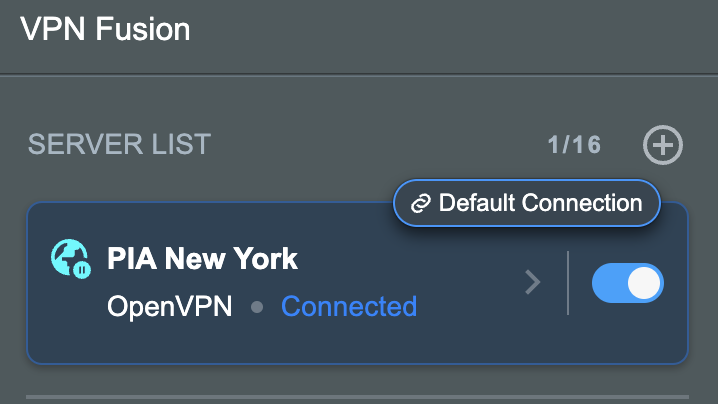Click the chain link icon in Default Connection badge

point(420,203)
